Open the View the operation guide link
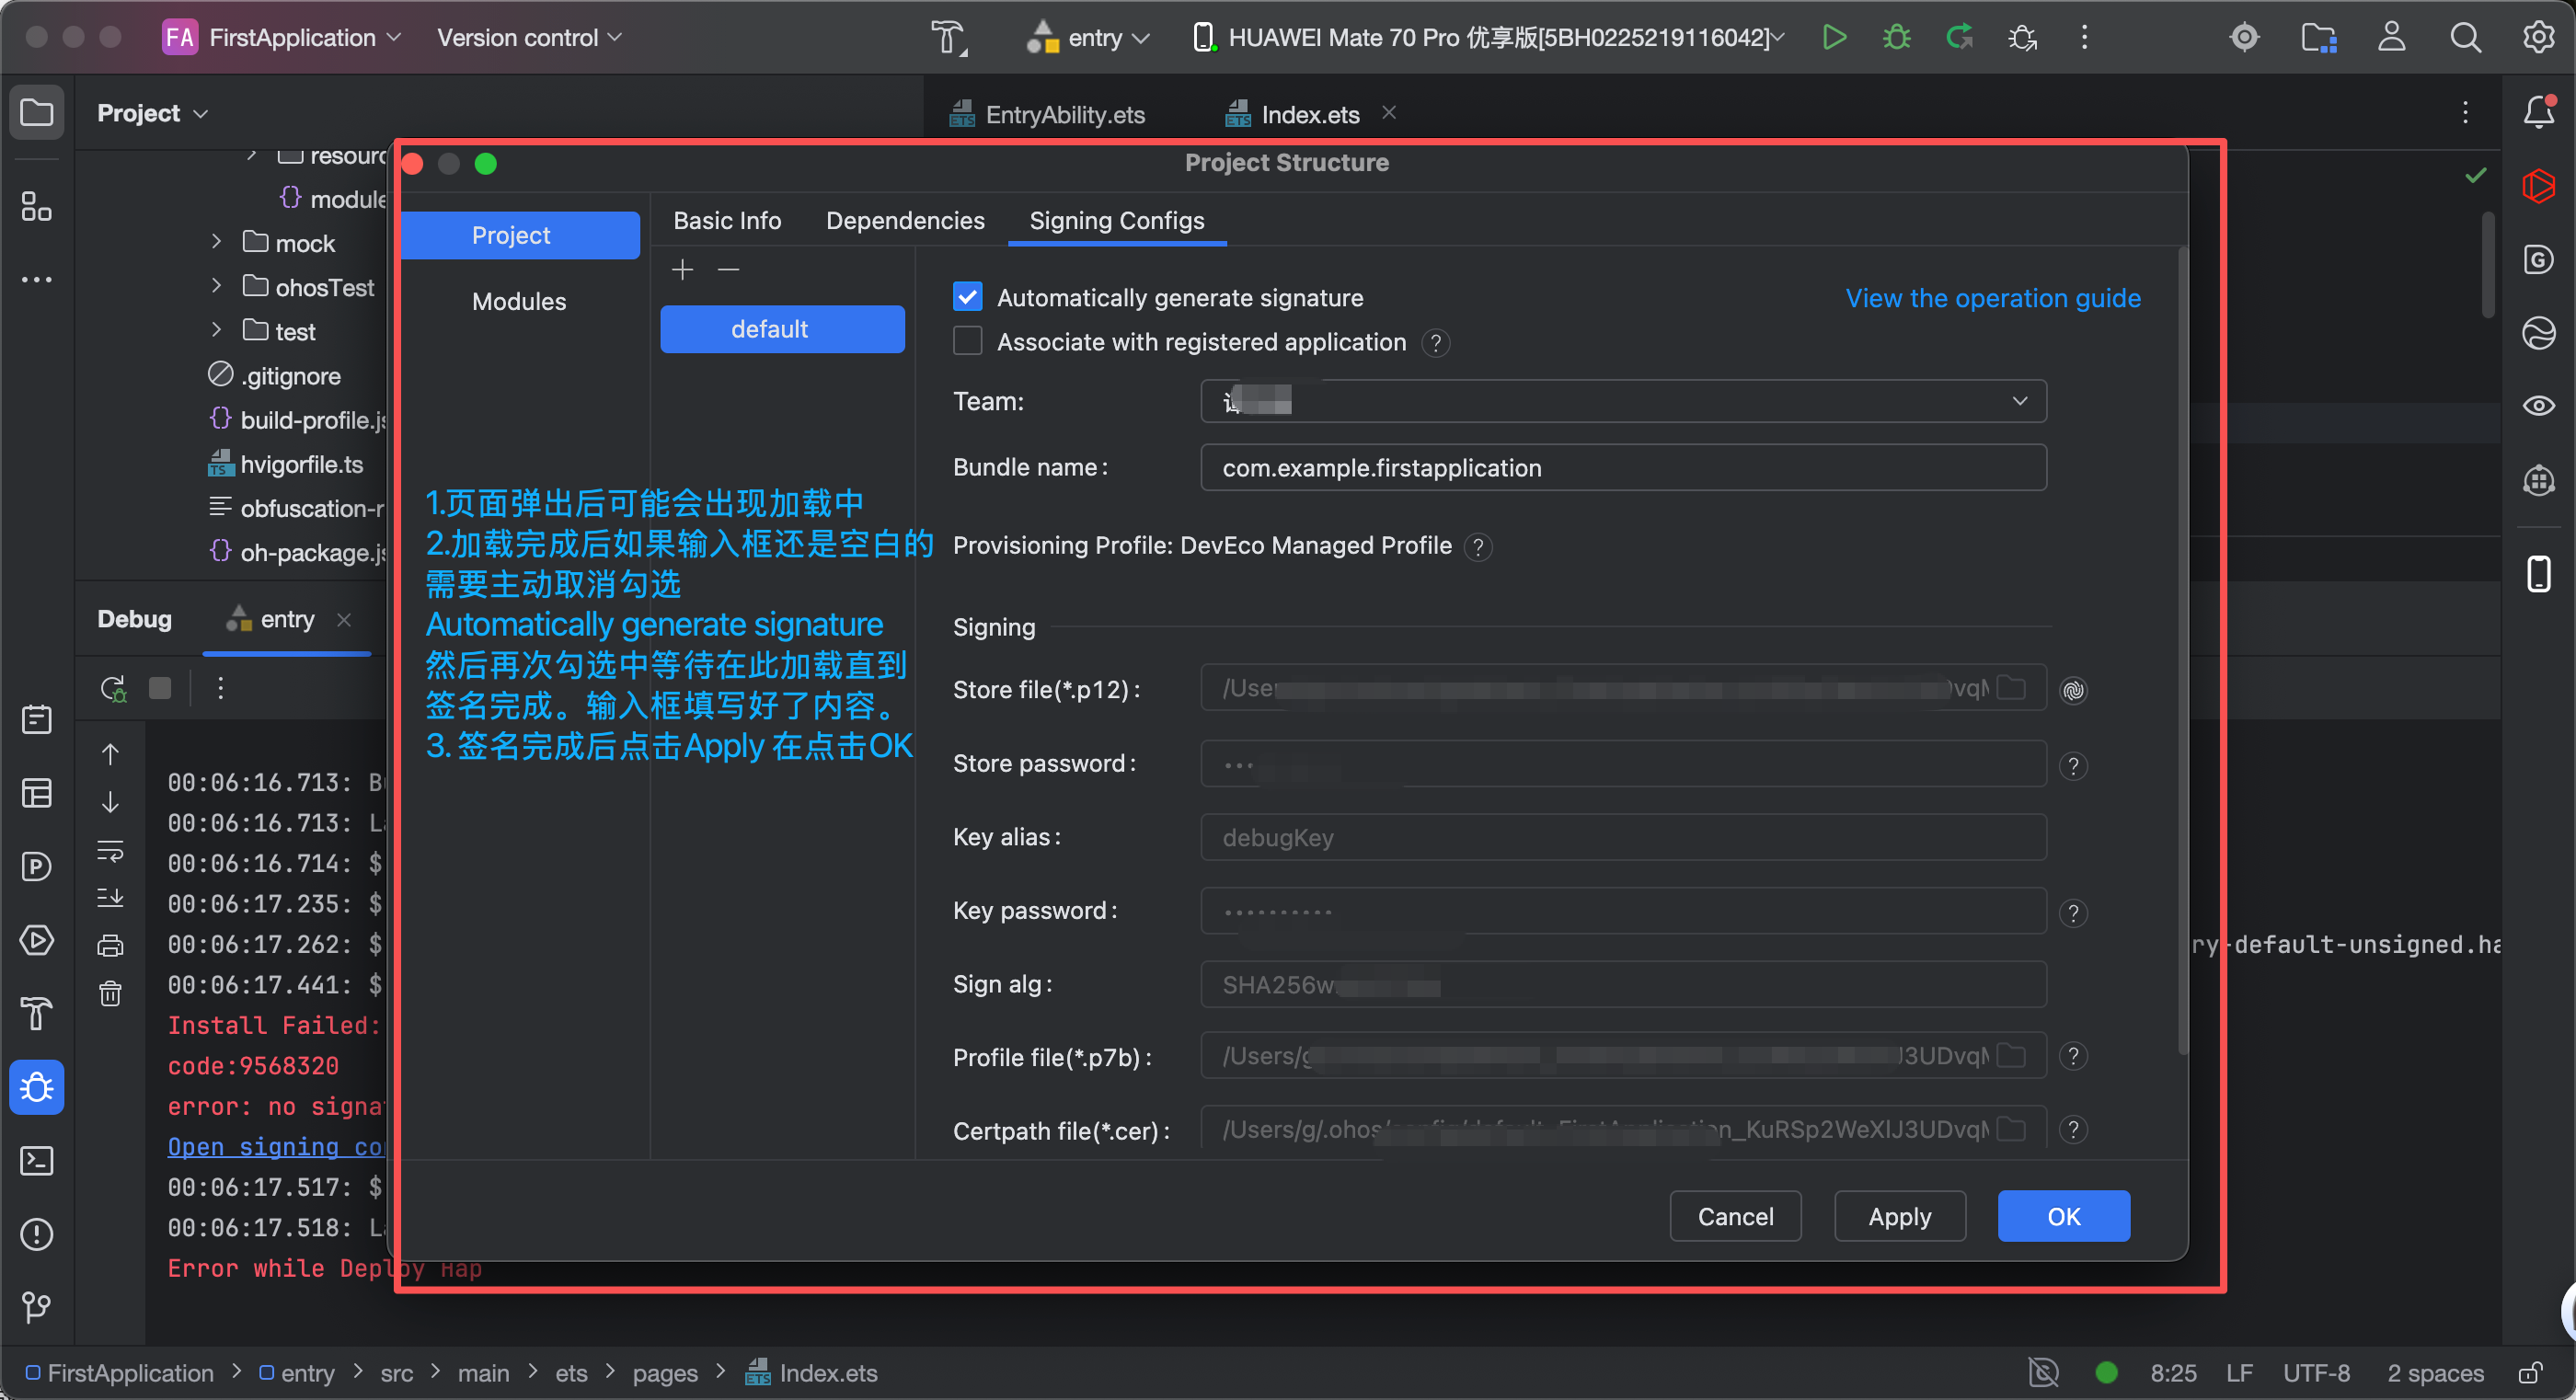Image resolution: width=2576 pixels, height=1400 pixels. pyautogui.click(x=1992, y=298)
